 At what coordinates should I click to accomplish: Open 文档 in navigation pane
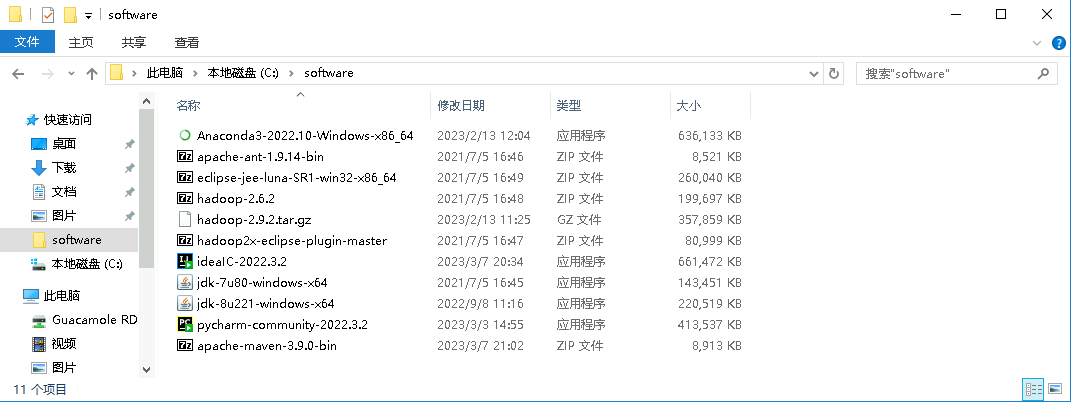[64, 192]
